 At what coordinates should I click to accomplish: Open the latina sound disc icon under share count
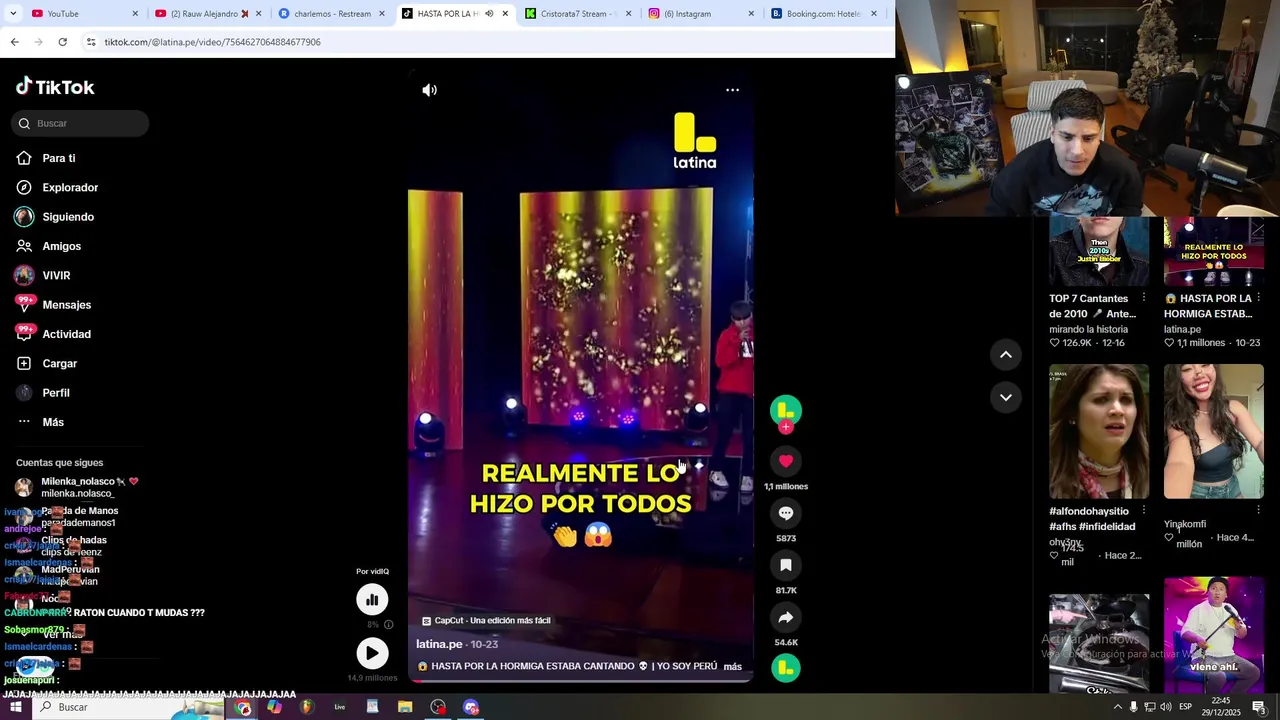tap(786, 668)
